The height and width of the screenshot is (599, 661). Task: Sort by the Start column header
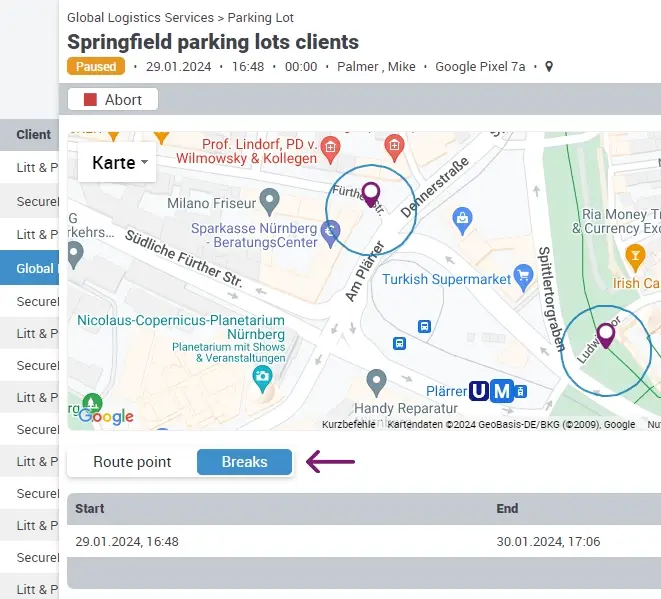(90, 509)
